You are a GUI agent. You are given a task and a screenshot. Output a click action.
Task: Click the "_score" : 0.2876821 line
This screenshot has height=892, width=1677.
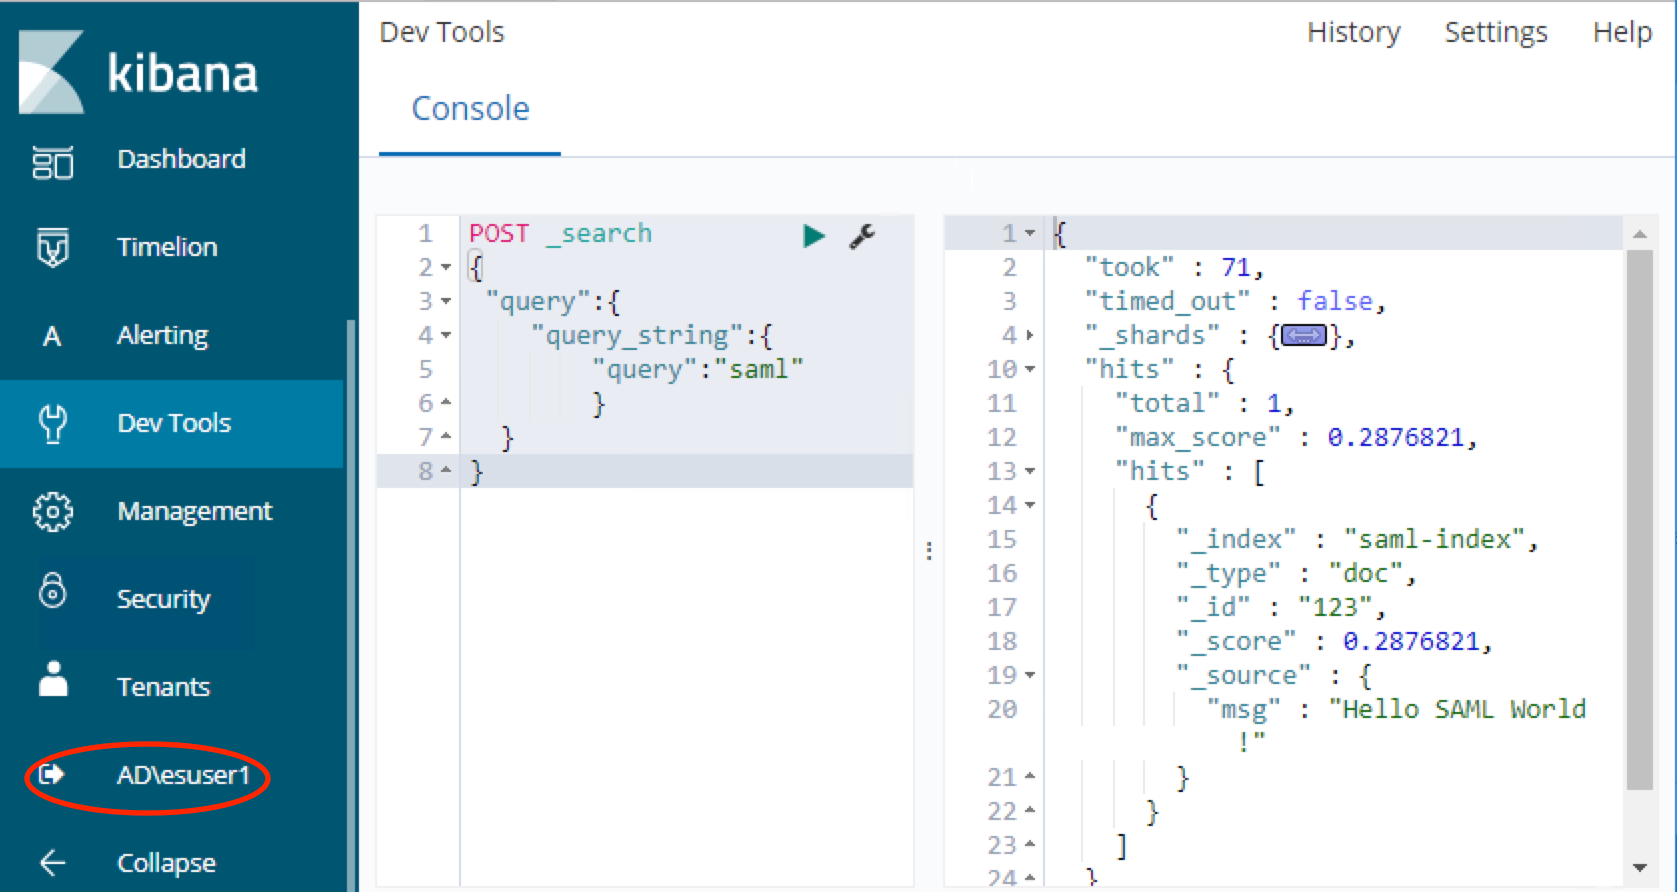click(1334, 642)
